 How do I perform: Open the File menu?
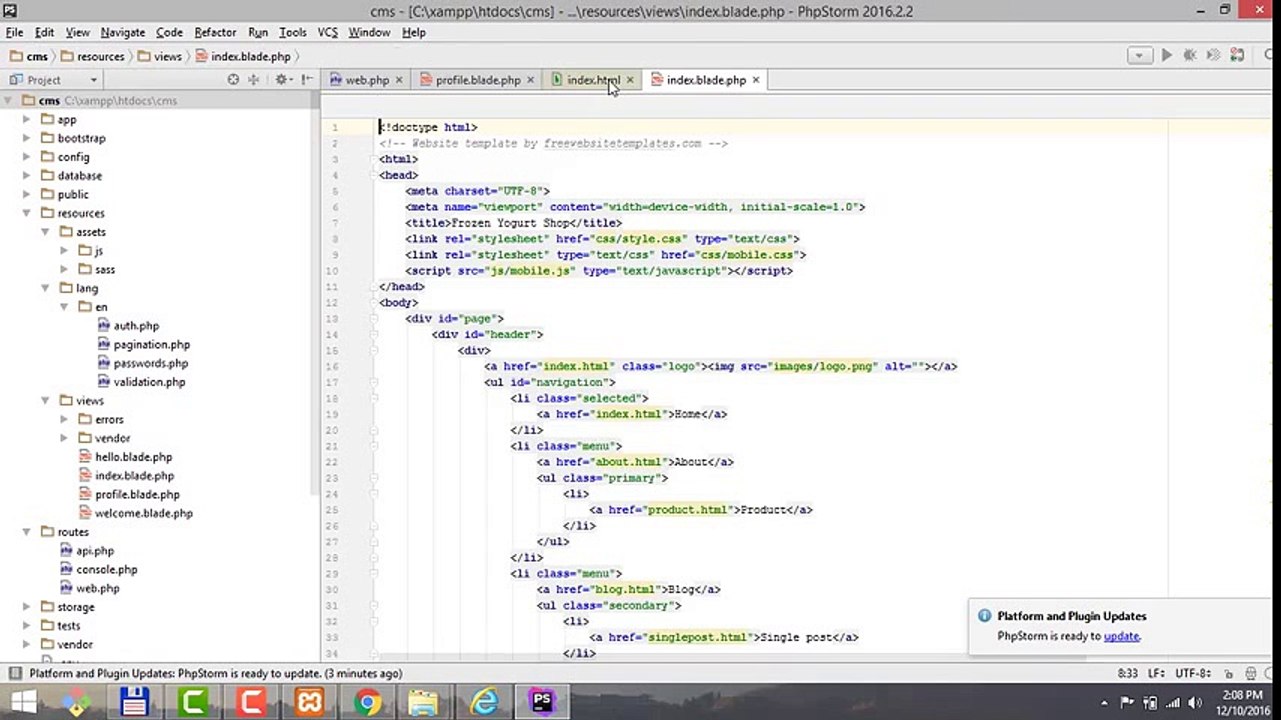tap(14, 32)
